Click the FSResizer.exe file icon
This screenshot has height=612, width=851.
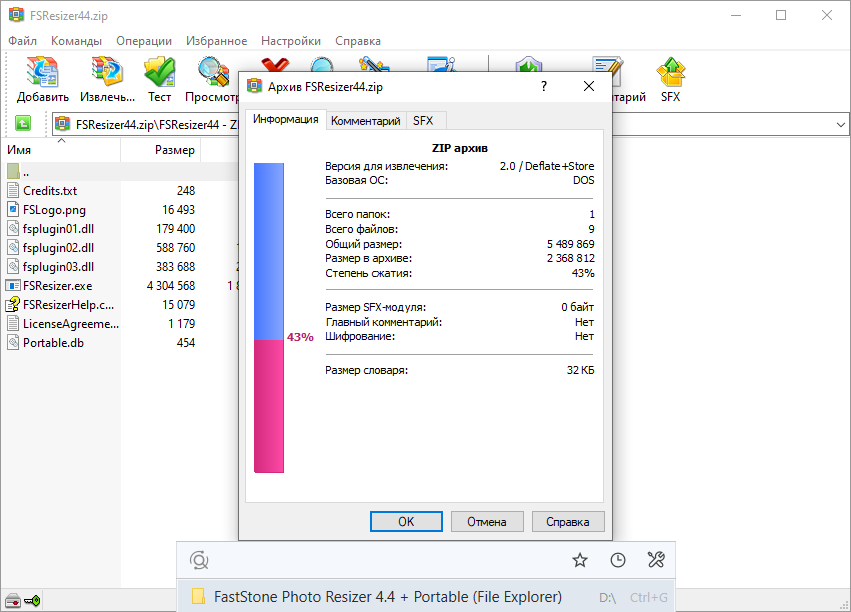13,285
